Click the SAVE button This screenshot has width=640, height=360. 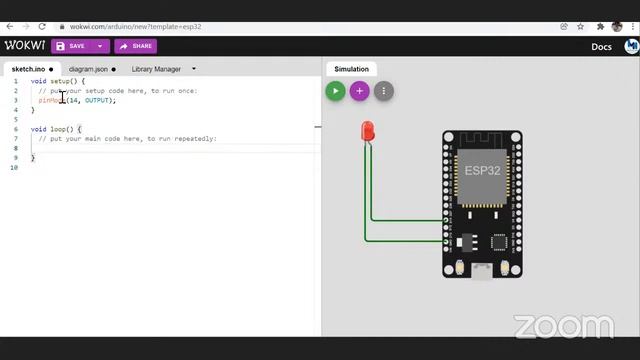pyautogui.click(x=71, y=46)
